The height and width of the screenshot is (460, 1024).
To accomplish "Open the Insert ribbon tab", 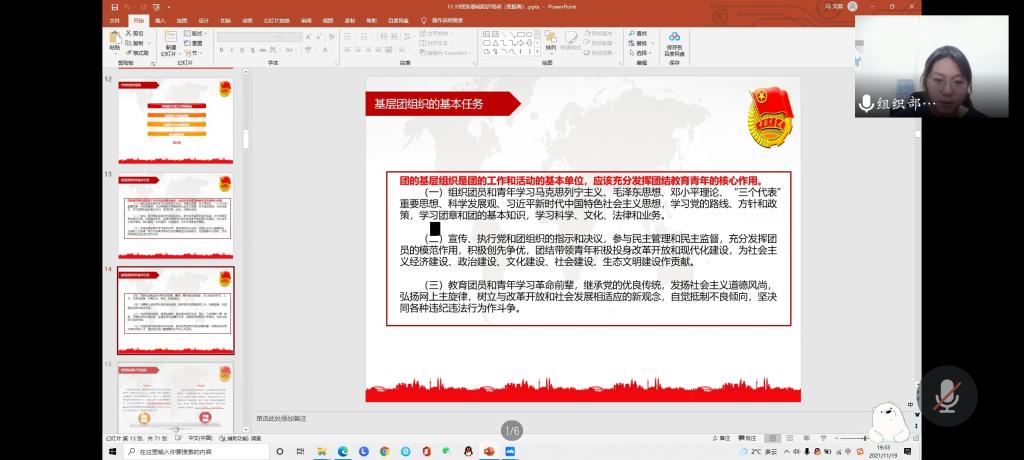I will point(160,20).
